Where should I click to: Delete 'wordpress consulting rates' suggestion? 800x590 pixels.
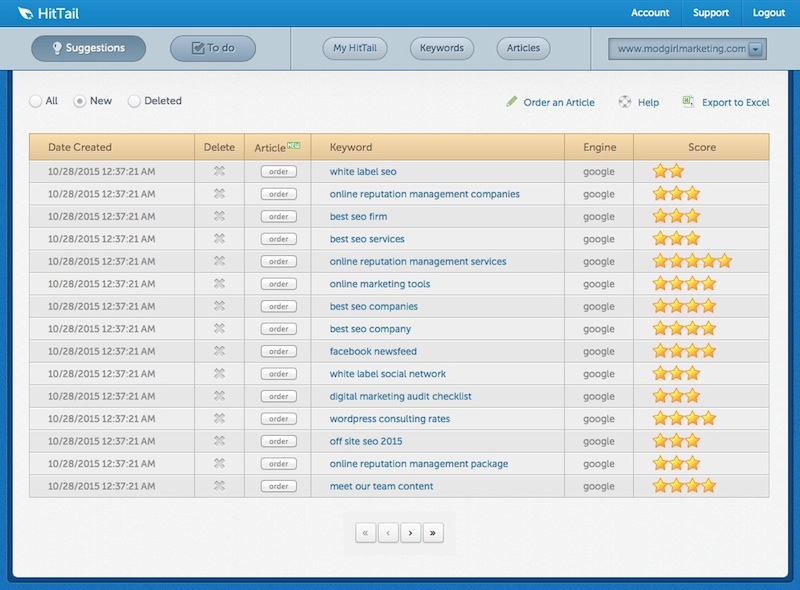219,418
